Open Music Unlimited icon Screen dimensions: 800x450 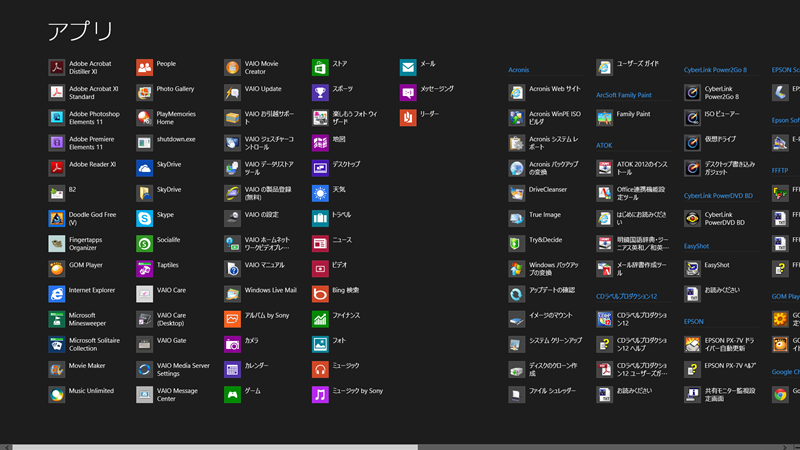[x=57, y=394]
